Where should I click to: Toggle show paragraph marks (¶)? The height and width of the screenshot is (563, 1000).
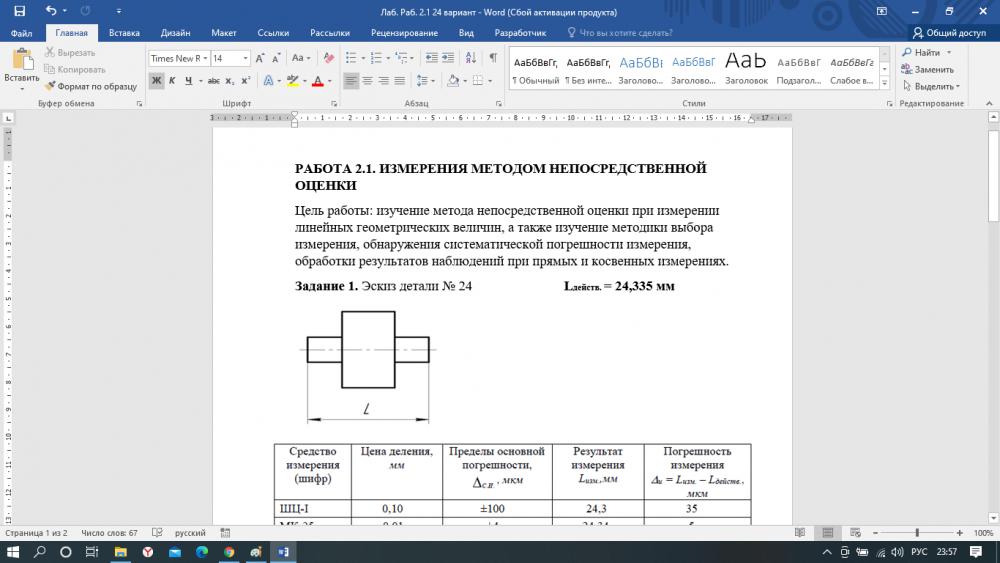coord(493,58)
